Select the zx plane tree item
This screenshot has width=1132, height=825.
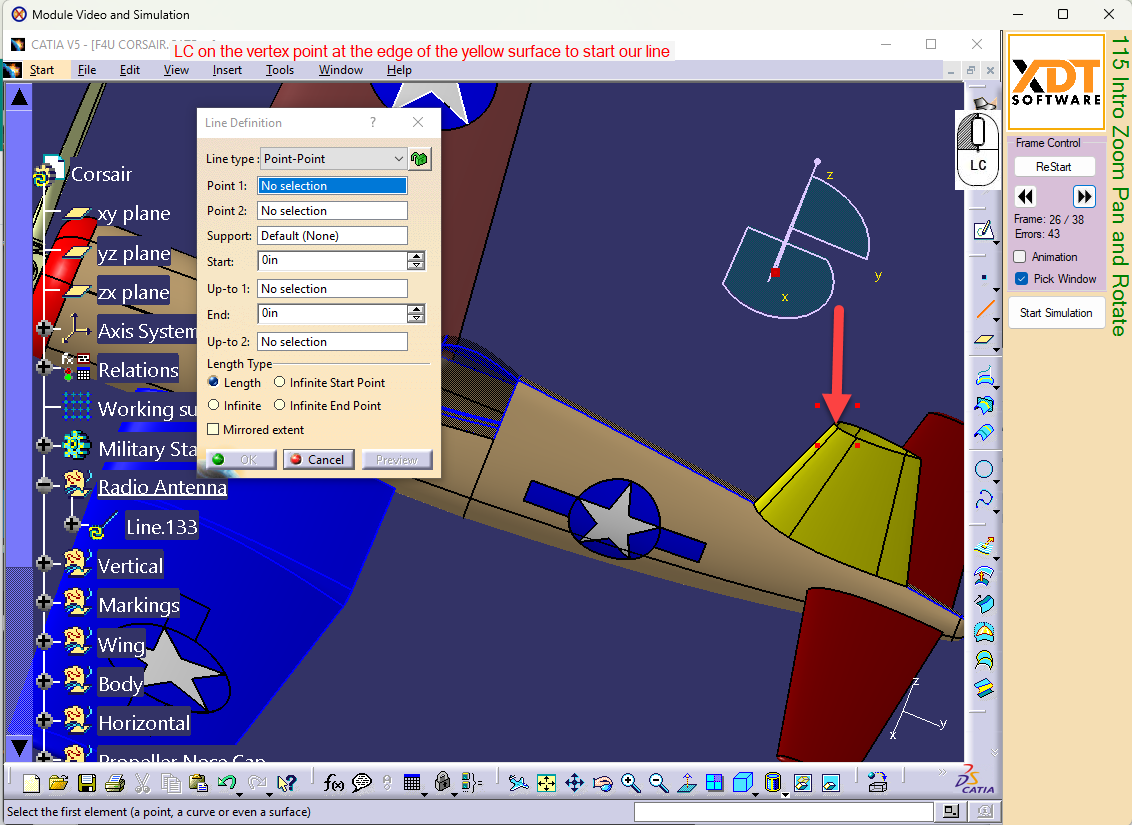coord(134,292)
